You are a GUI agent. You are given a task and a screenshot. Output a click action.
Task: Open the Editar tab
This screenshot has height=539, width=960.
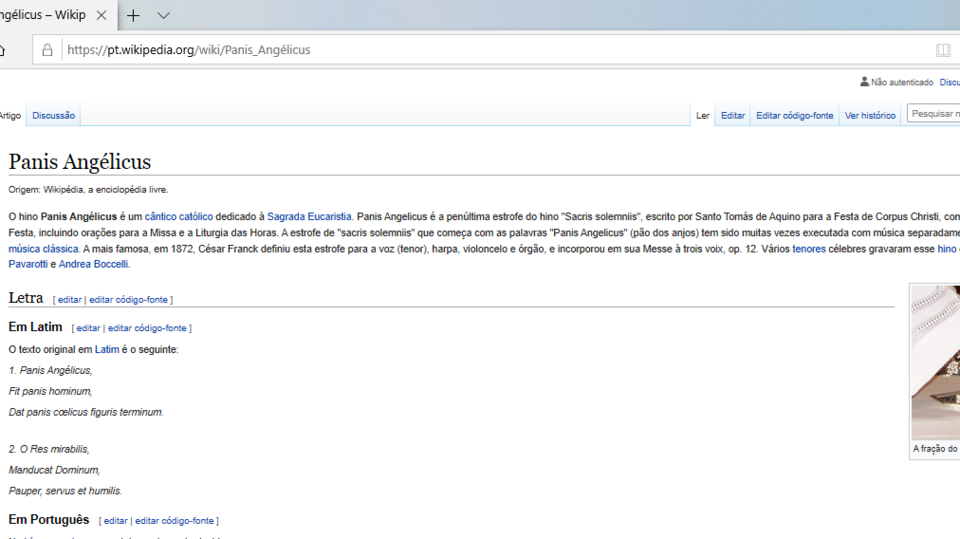733,116
